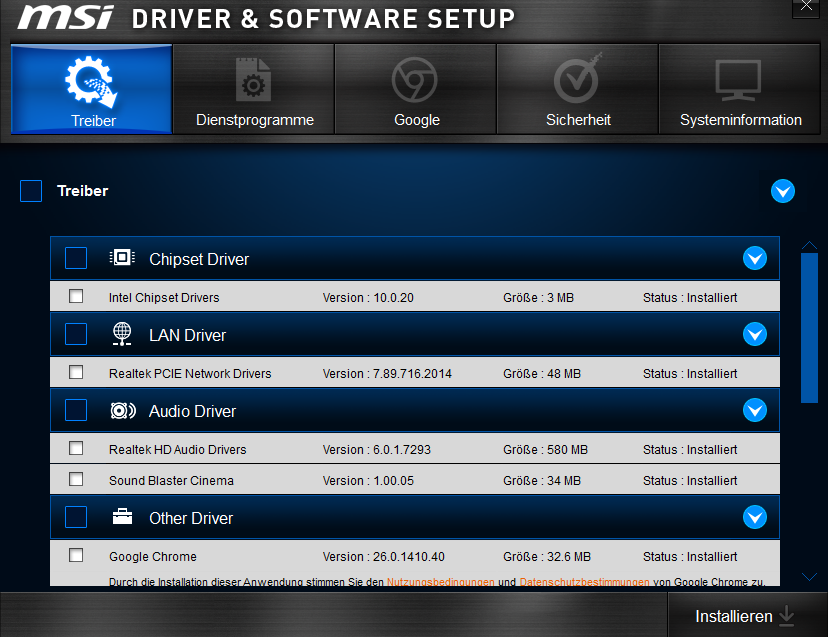The width and height of the screenshot is (828, 637).
Task: Click Realtek PCIE Network Drivers name
Action: click(190, 373)
